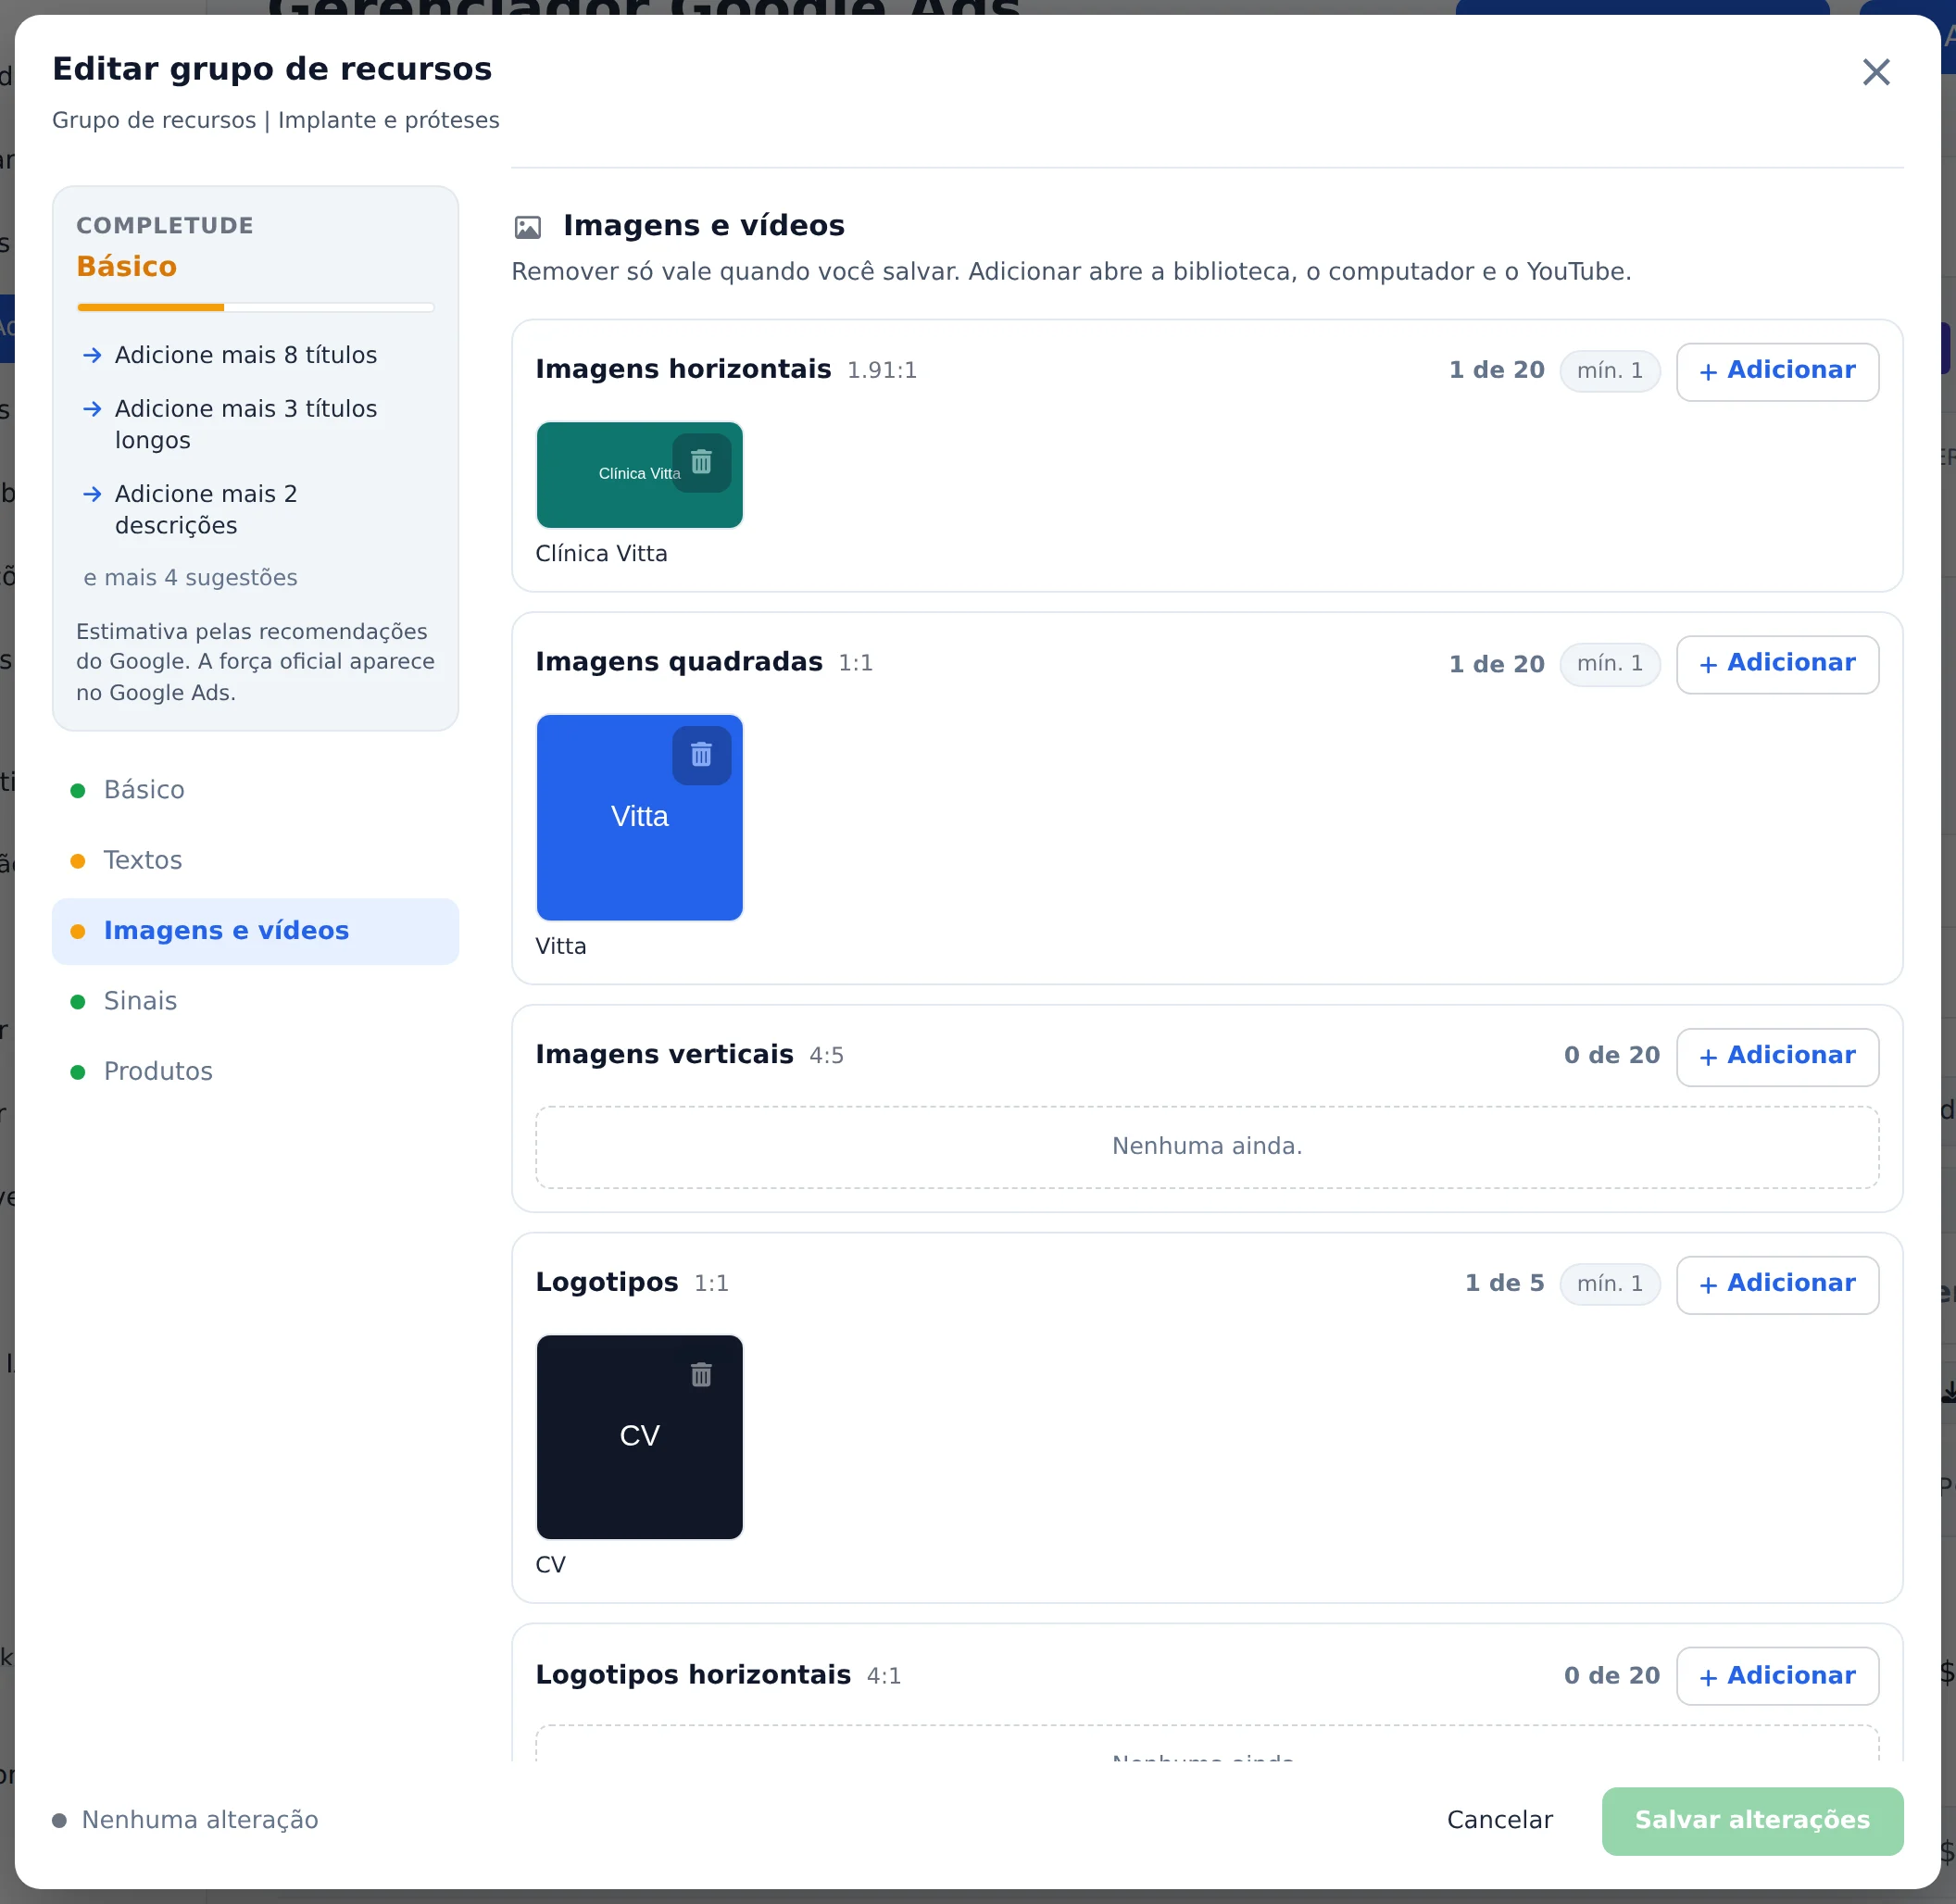The height and width of the screenshot is (1904, 1956).
Task: Follow suggestion Adicione mais 8 títulos
Action: [x=230, y=355]
